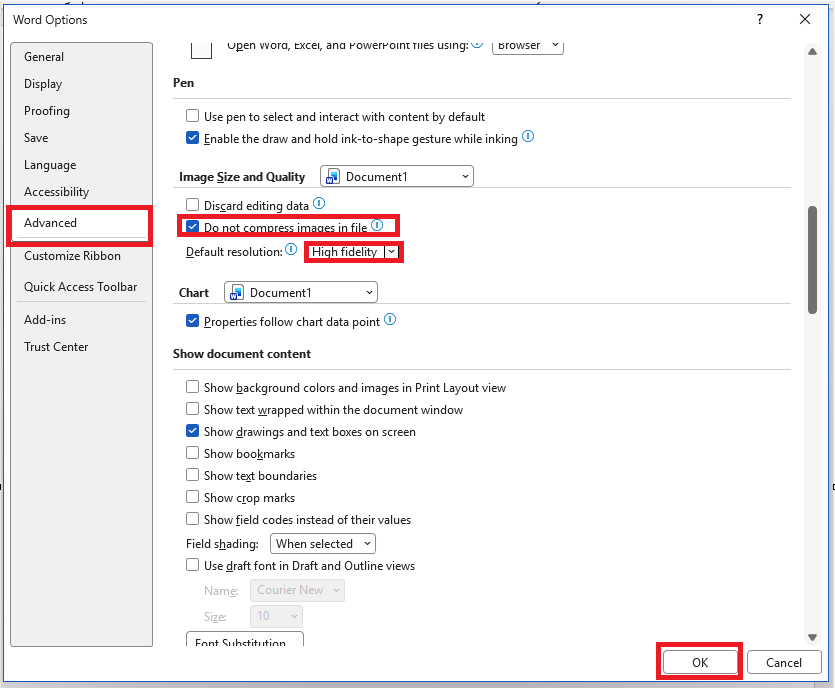Check Show text boundaries
Image resolution: width=835 pixels, height=688 pixels.
[x=192, y=475]
